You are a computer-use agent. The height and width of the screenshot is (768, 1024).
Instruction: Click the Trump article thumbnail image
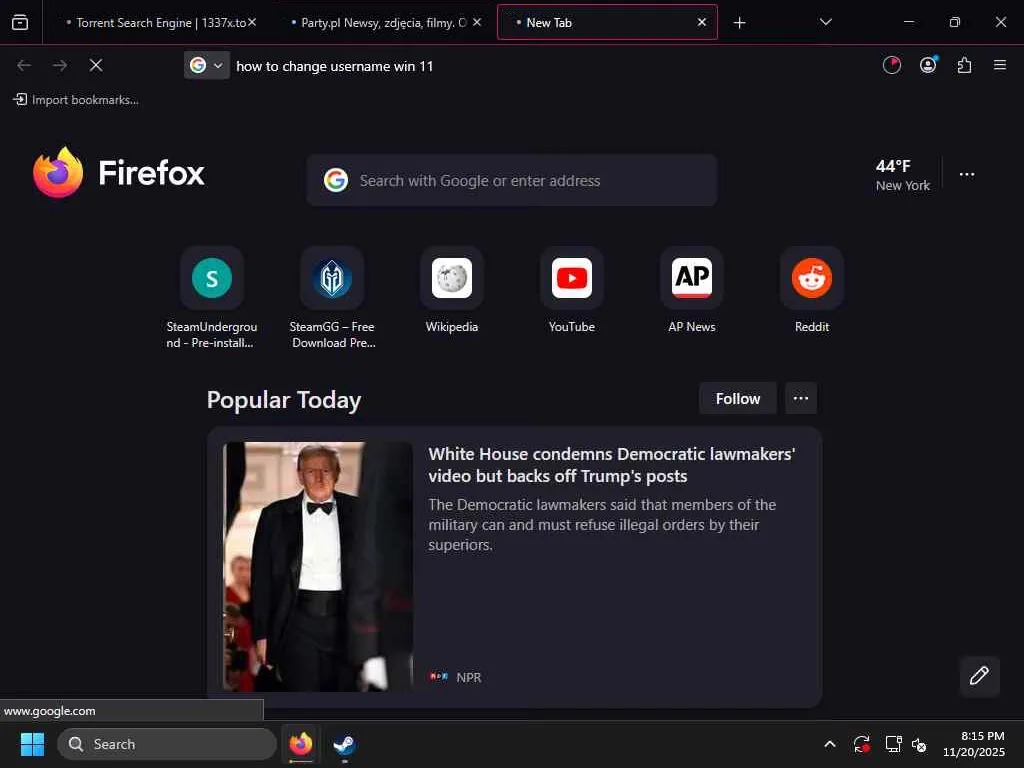click(x=318, y=566)
